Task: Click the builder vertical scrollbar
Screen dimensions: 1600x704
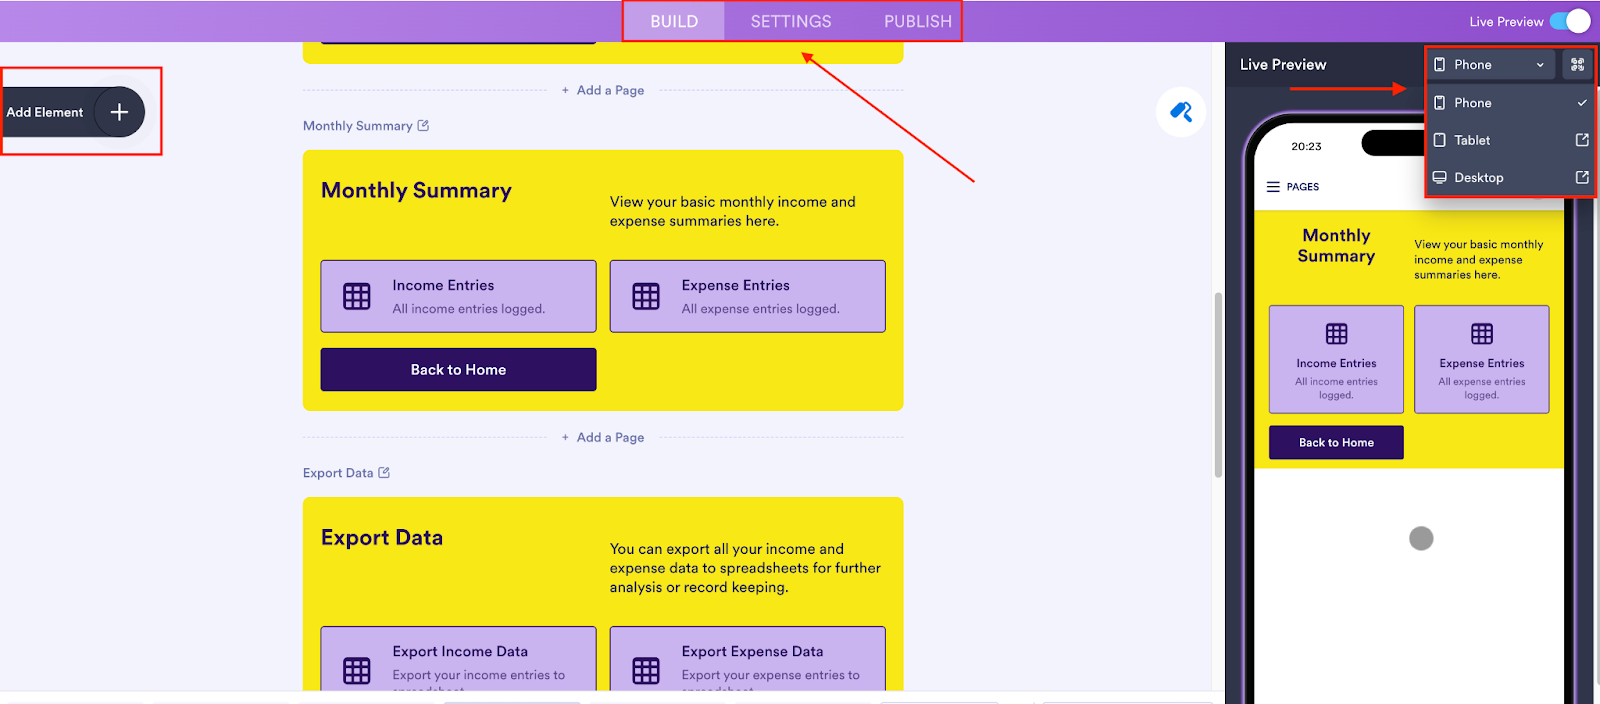Action: (1217, 385)
